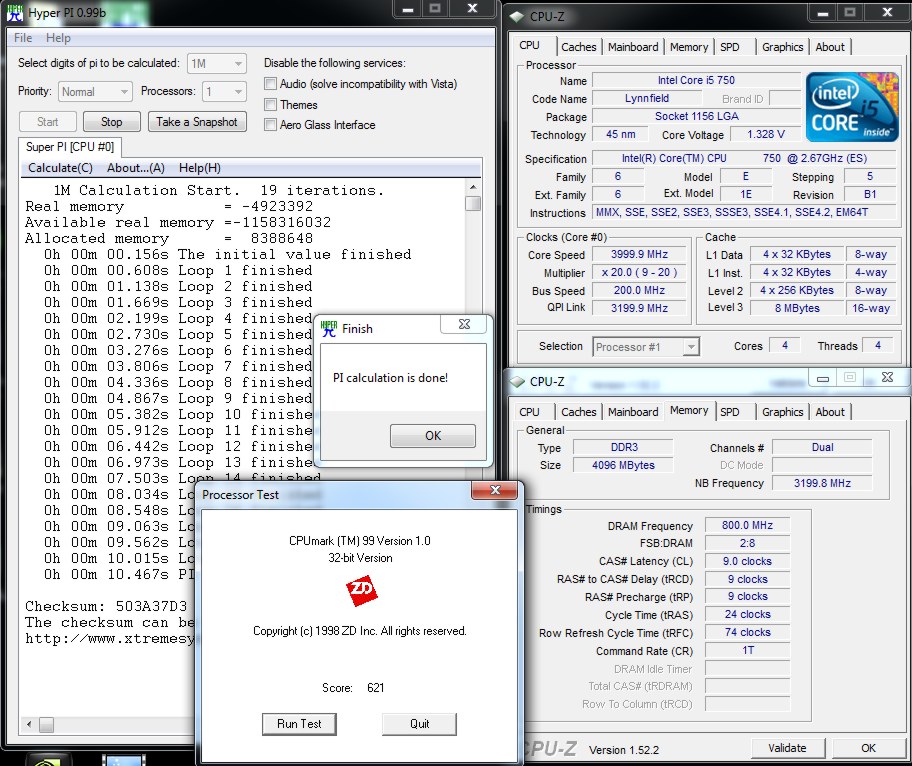
Task: Open the Calculate(C) menu
Action: click(x=60, y=168)
